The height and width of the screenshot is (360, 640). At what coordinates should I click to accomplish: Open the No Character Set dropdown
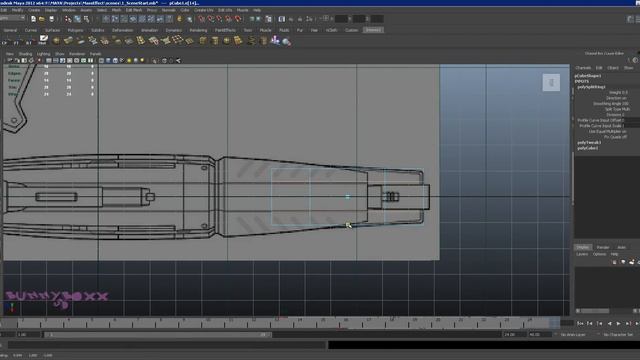coord(618,335)
